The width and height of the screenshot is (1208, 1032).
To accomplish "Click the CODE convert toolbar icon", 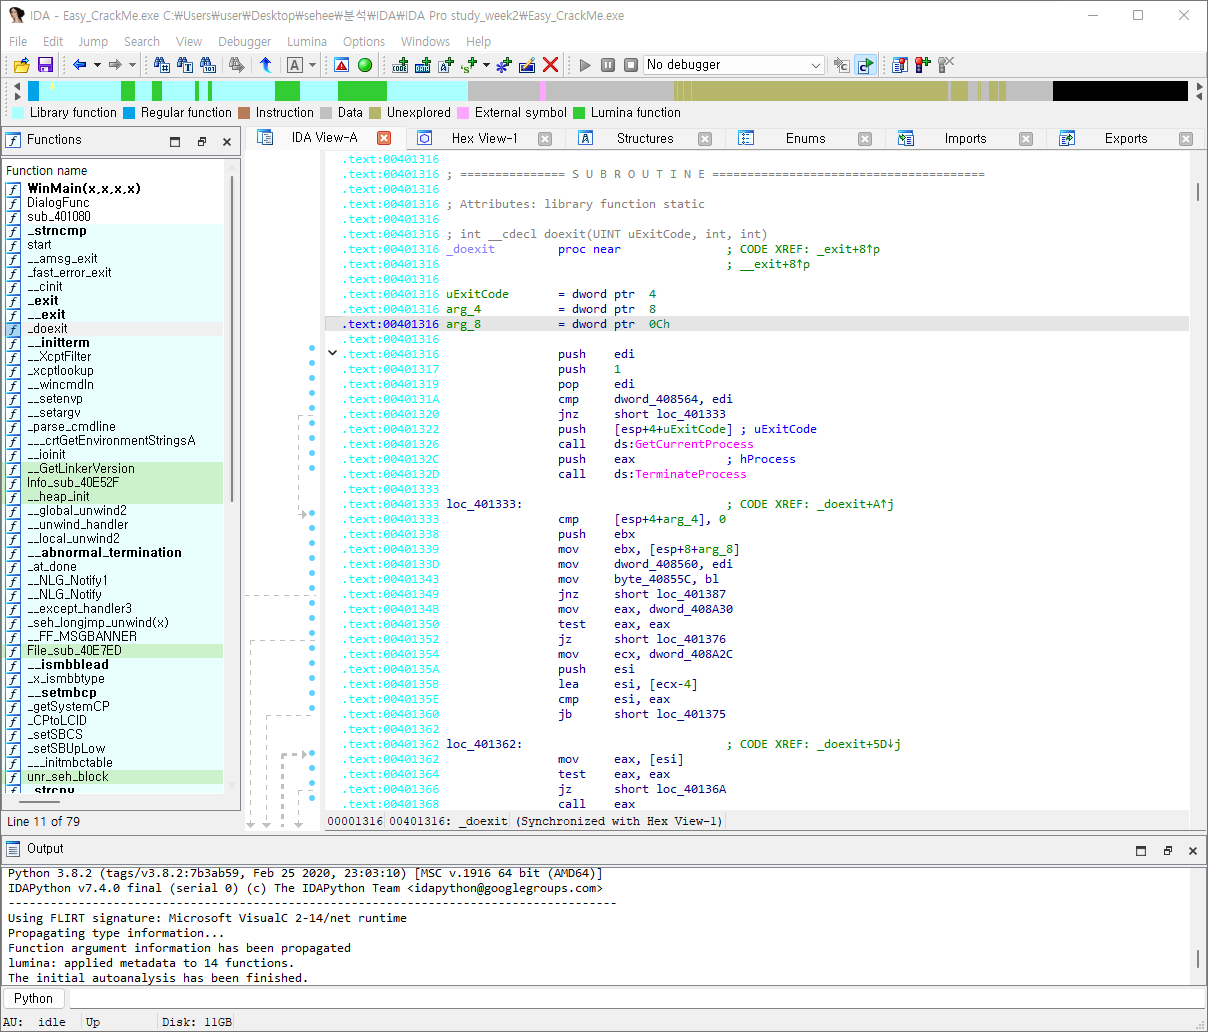I will pos(400,65).
